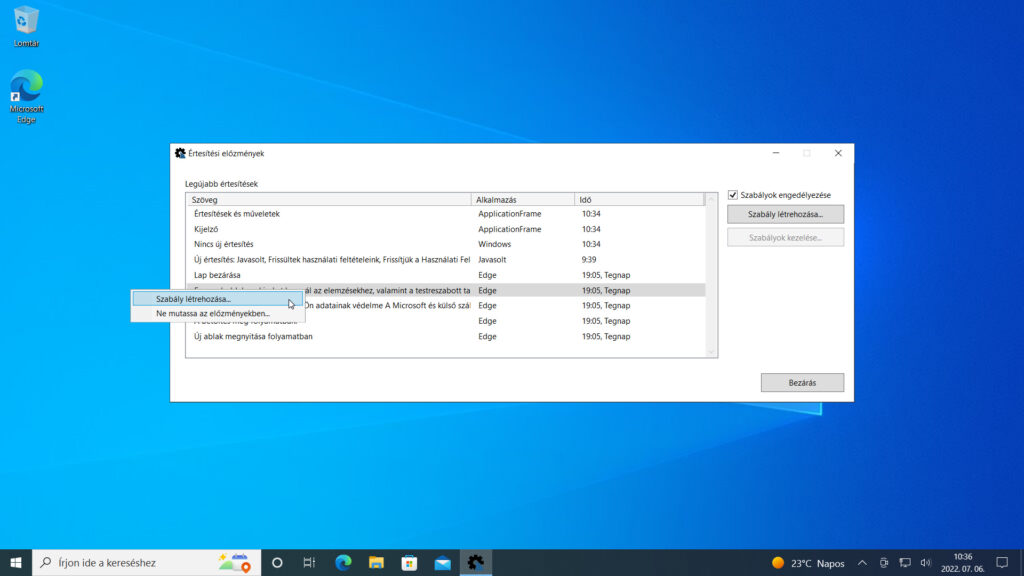The image size is (1024, 576).
Task: Click the Szabály létrehozása... button on the right
Action: [x=786, y=214]
